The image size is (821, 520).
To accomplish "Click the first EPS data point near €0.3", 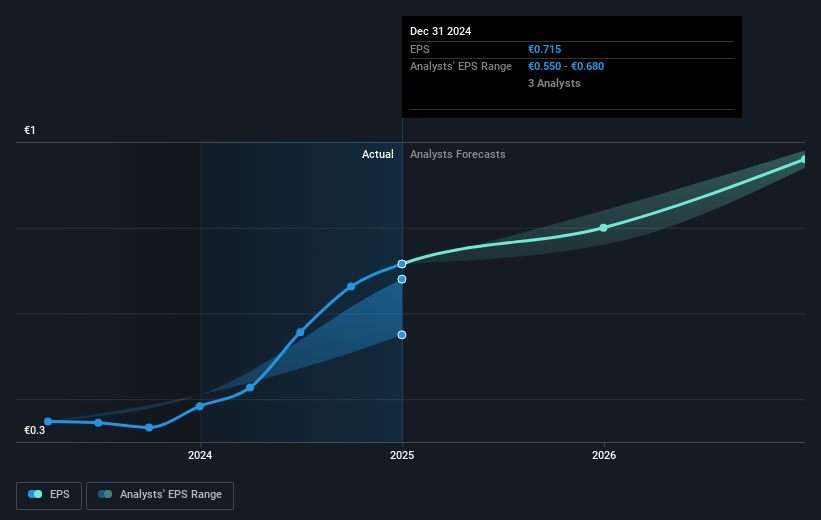I will (48, 422).
